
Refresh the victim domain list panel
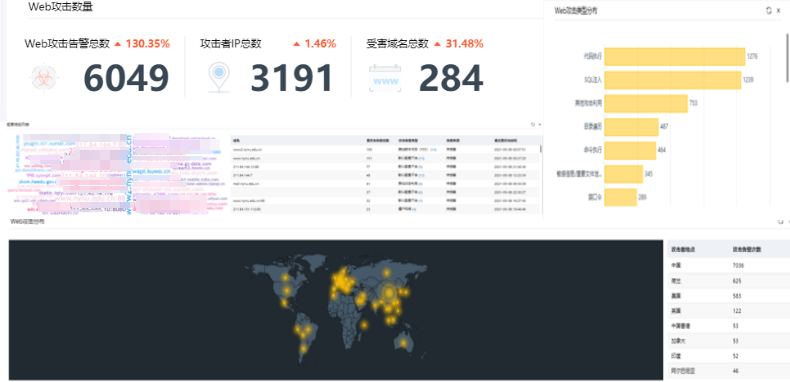[533, 124]
